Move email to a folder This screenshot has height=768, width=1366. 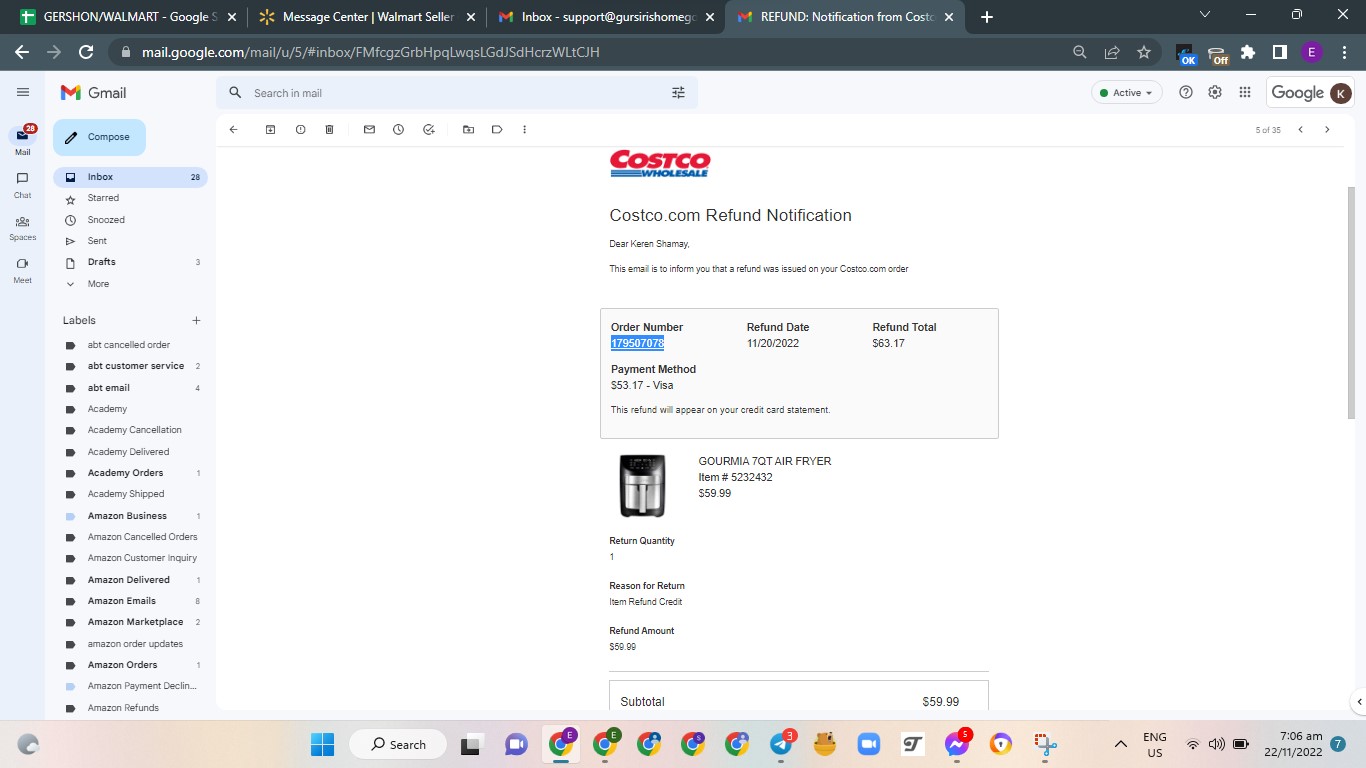point(468,129)
